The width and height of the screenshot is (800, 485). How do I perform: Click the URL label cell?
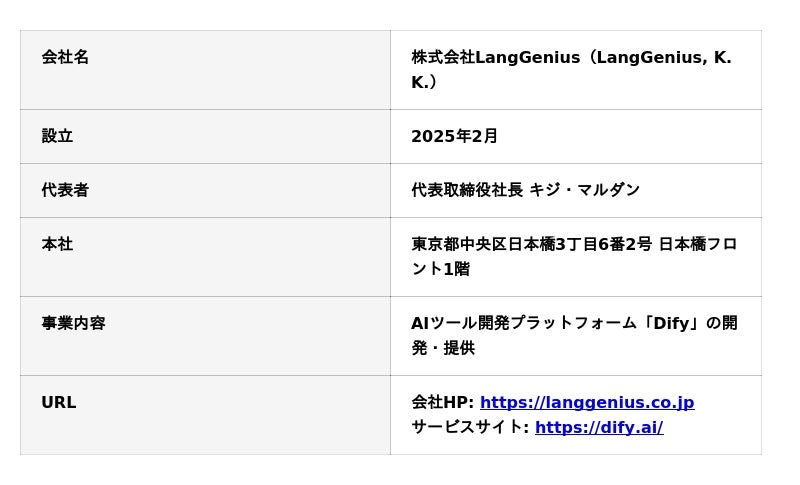58,402
